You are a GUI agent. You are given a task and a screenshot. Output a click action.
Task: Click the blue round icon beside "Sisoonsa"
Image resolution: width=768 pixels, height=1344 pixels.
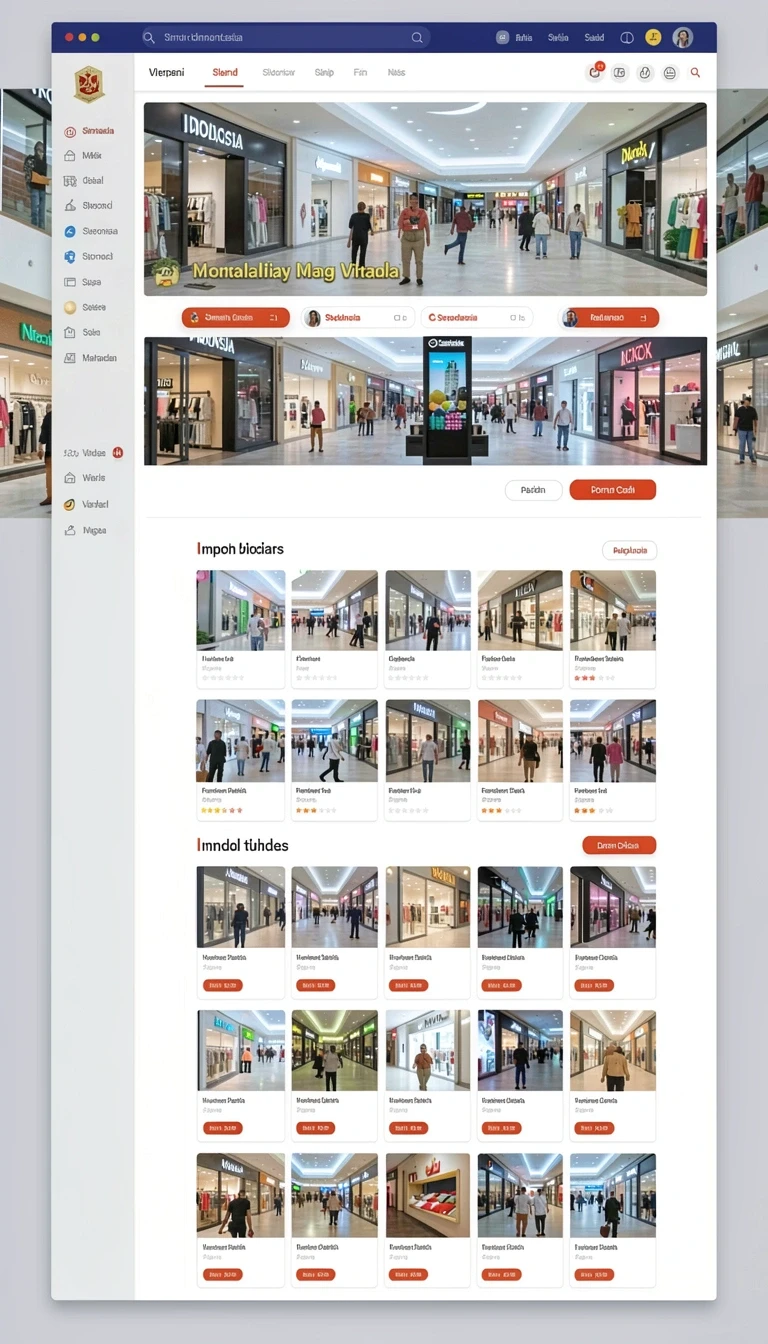click(x=70, y=231)
